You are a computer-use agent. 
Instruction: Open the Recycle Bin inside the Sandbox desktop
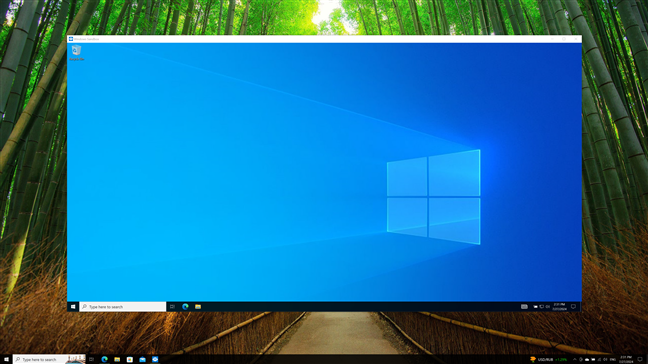coord(76,53)
